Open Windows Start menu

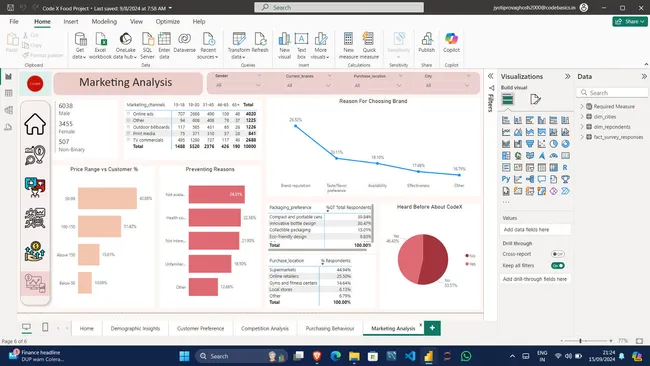click(x=184, y=356)
